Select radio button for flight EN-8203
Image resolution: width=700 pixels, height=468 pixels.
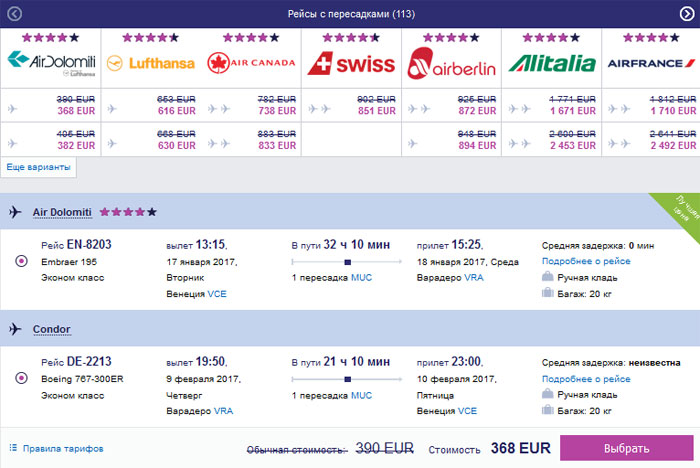[x=22, y=262]
